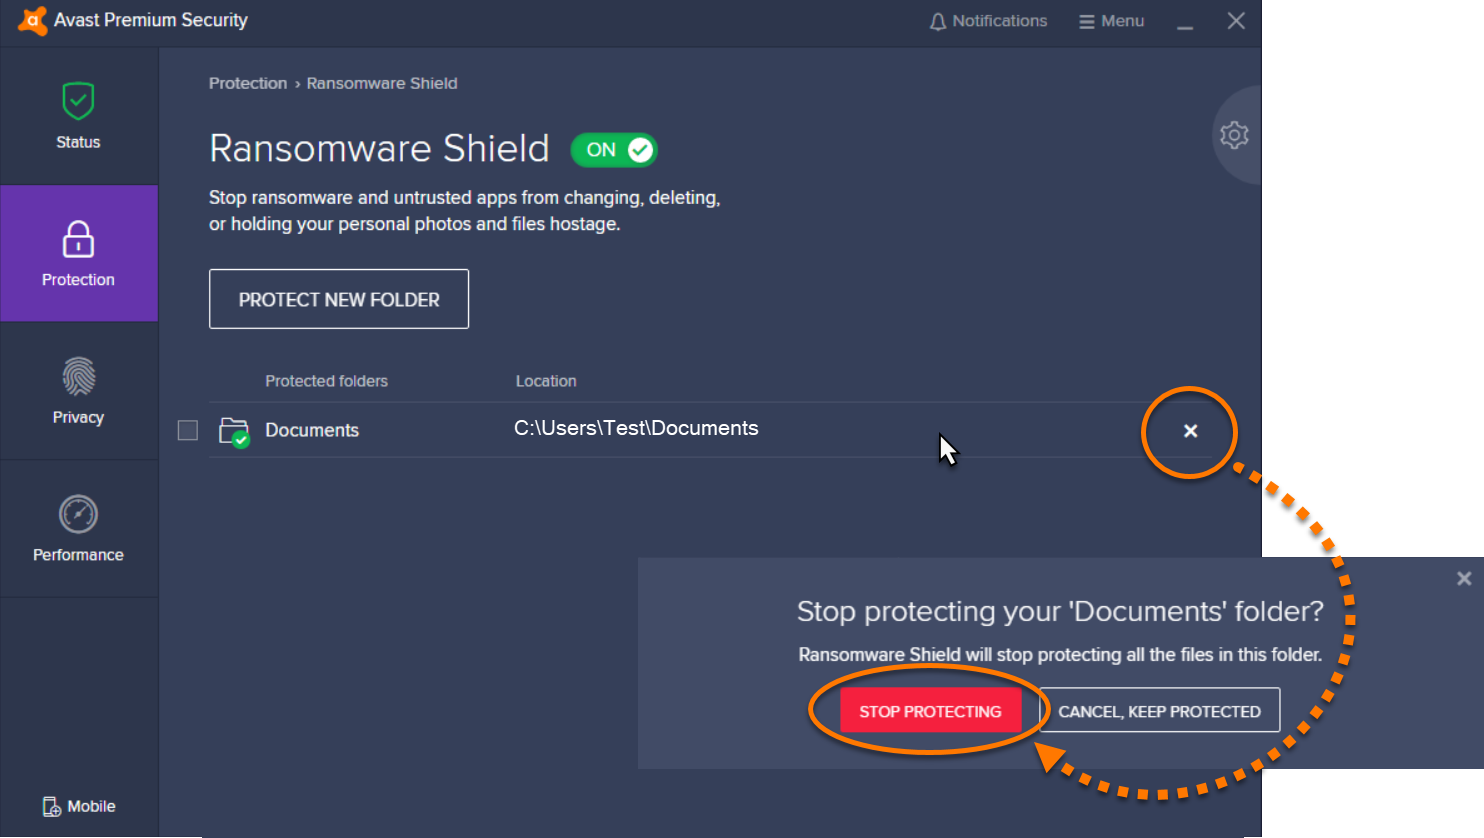Confirm with STOP PROTECTING button

[x=930, y=711]
